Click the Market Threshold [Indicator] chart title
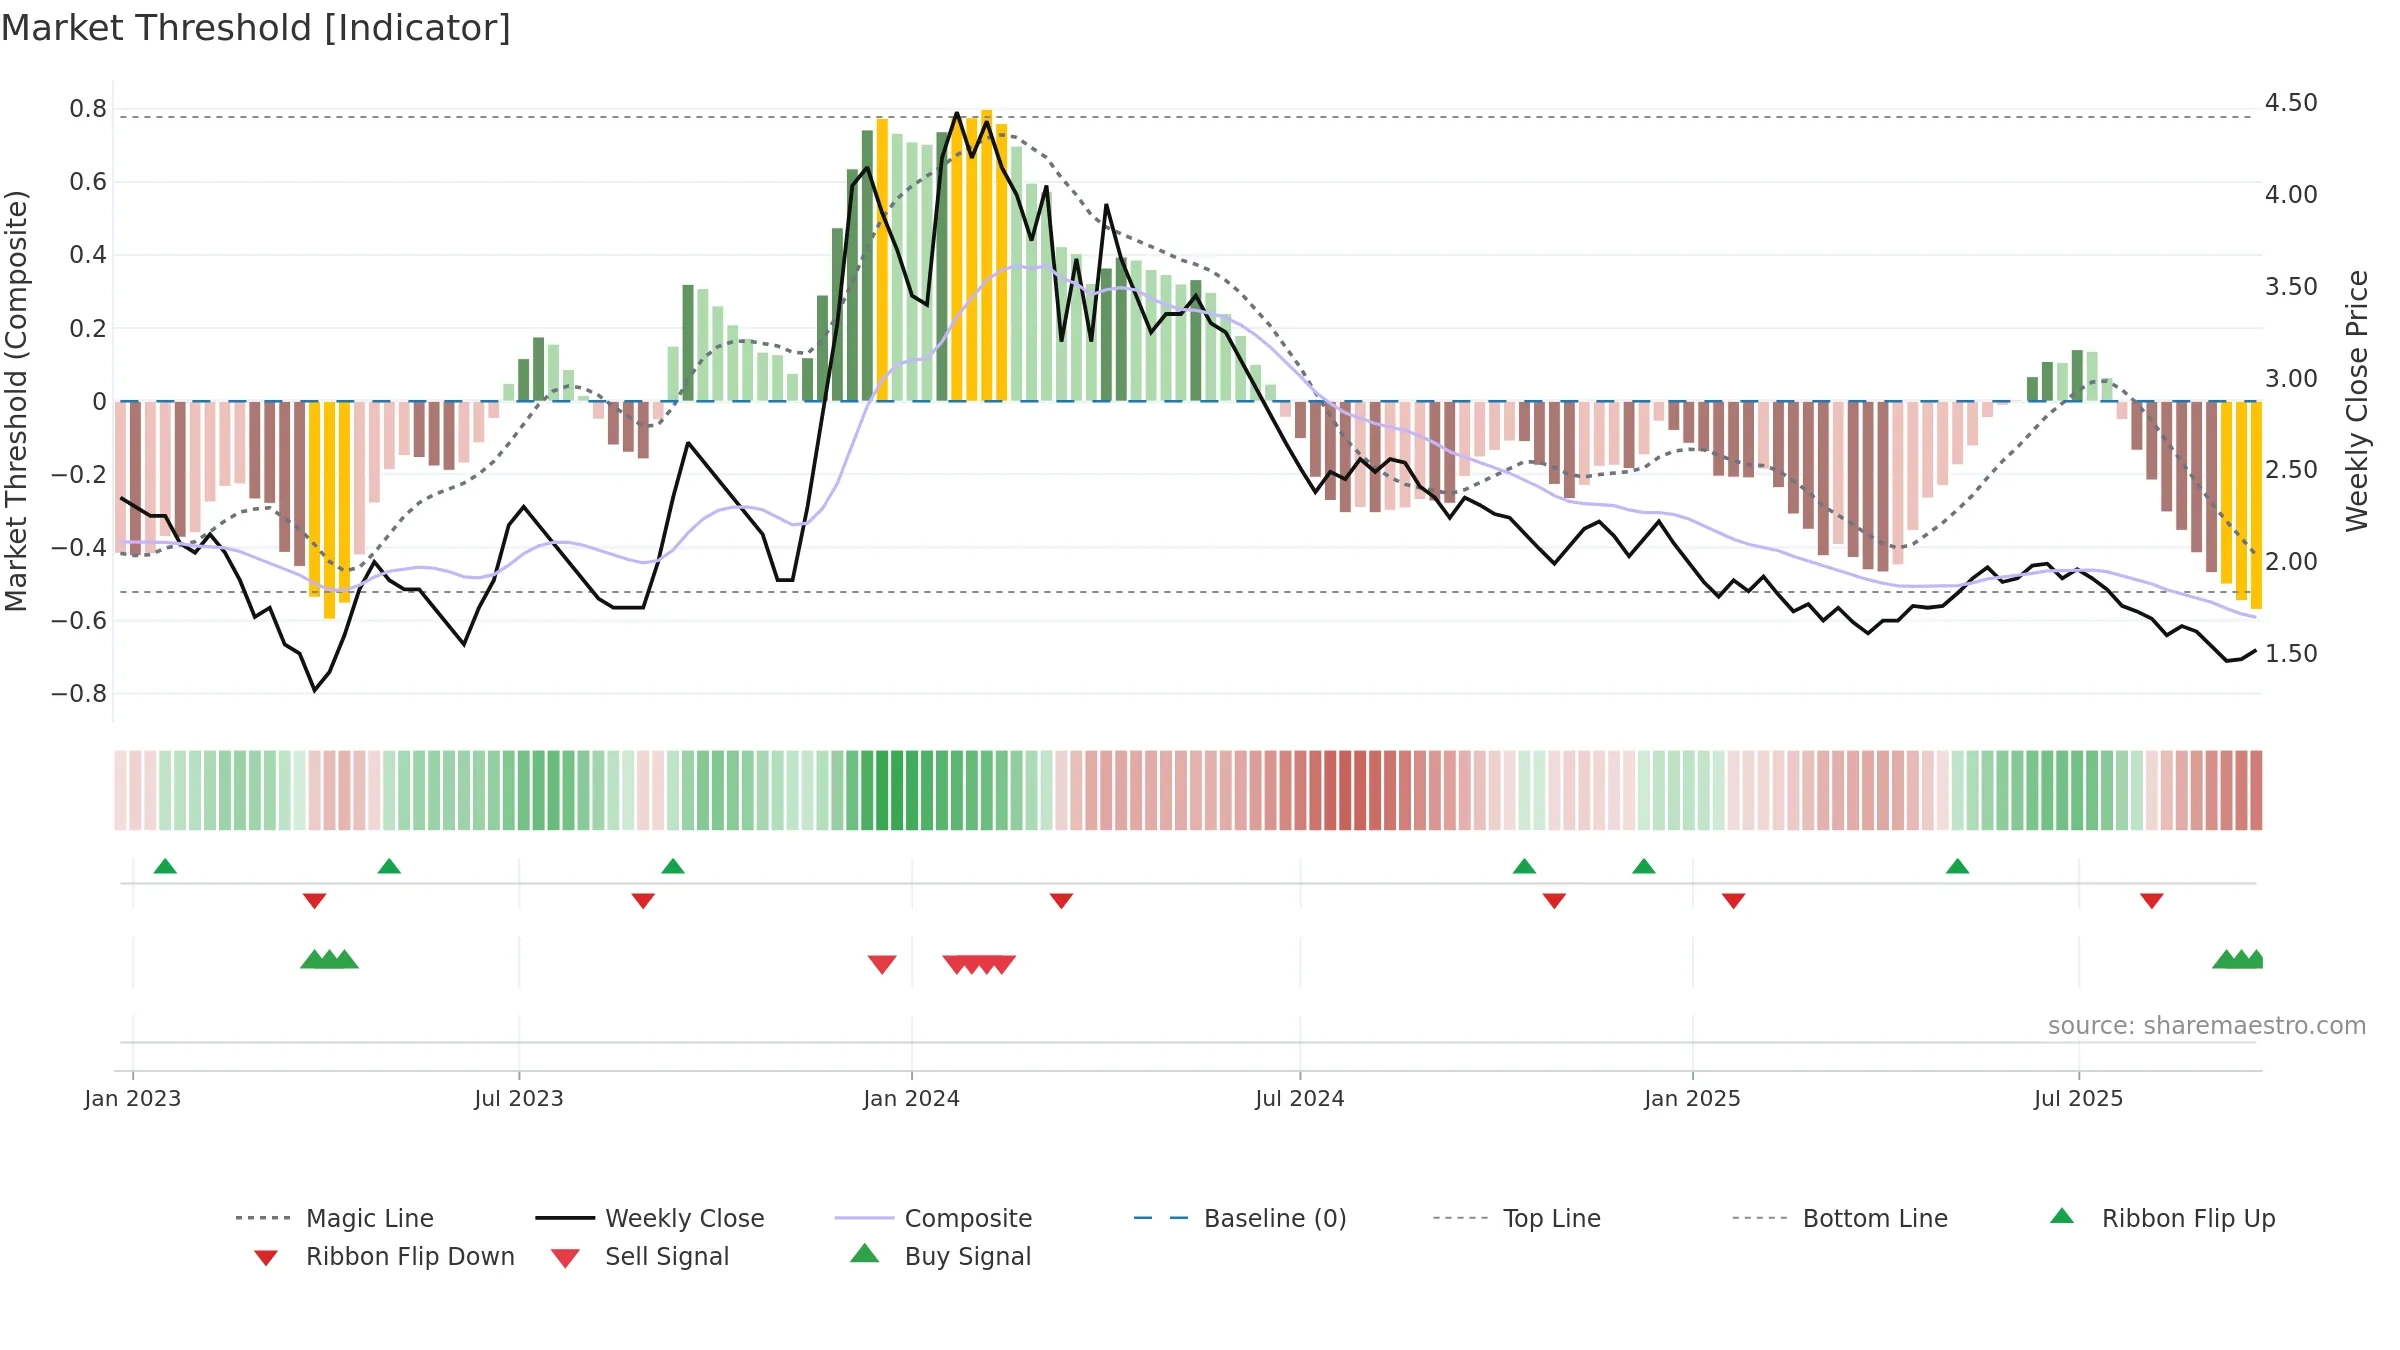Image resolution: width=2400 pixels, height=1350 pixels. point(256,28)
